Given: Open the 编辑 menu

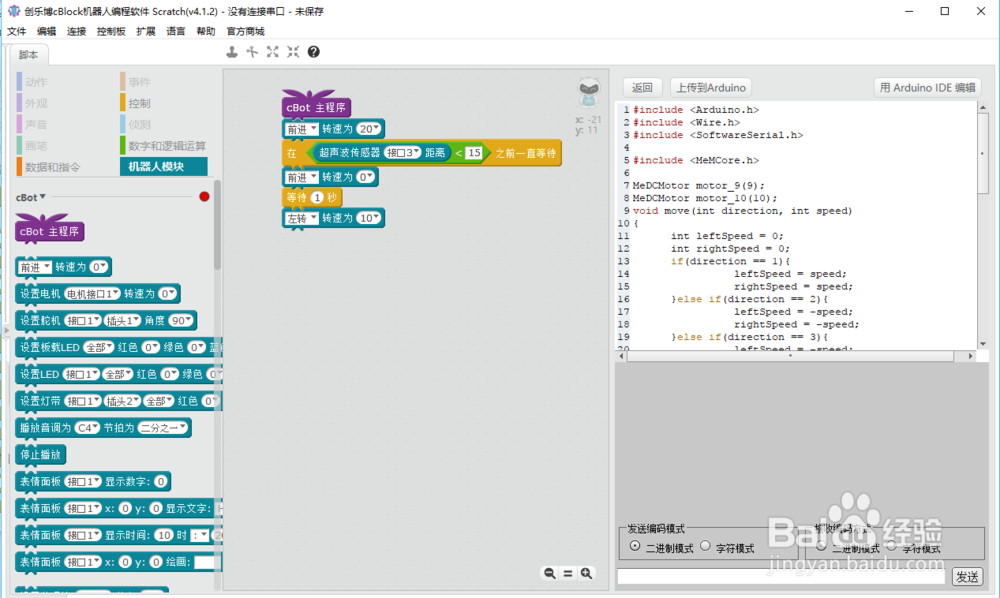Looking at the screenshot, I should tap(47, 31).
